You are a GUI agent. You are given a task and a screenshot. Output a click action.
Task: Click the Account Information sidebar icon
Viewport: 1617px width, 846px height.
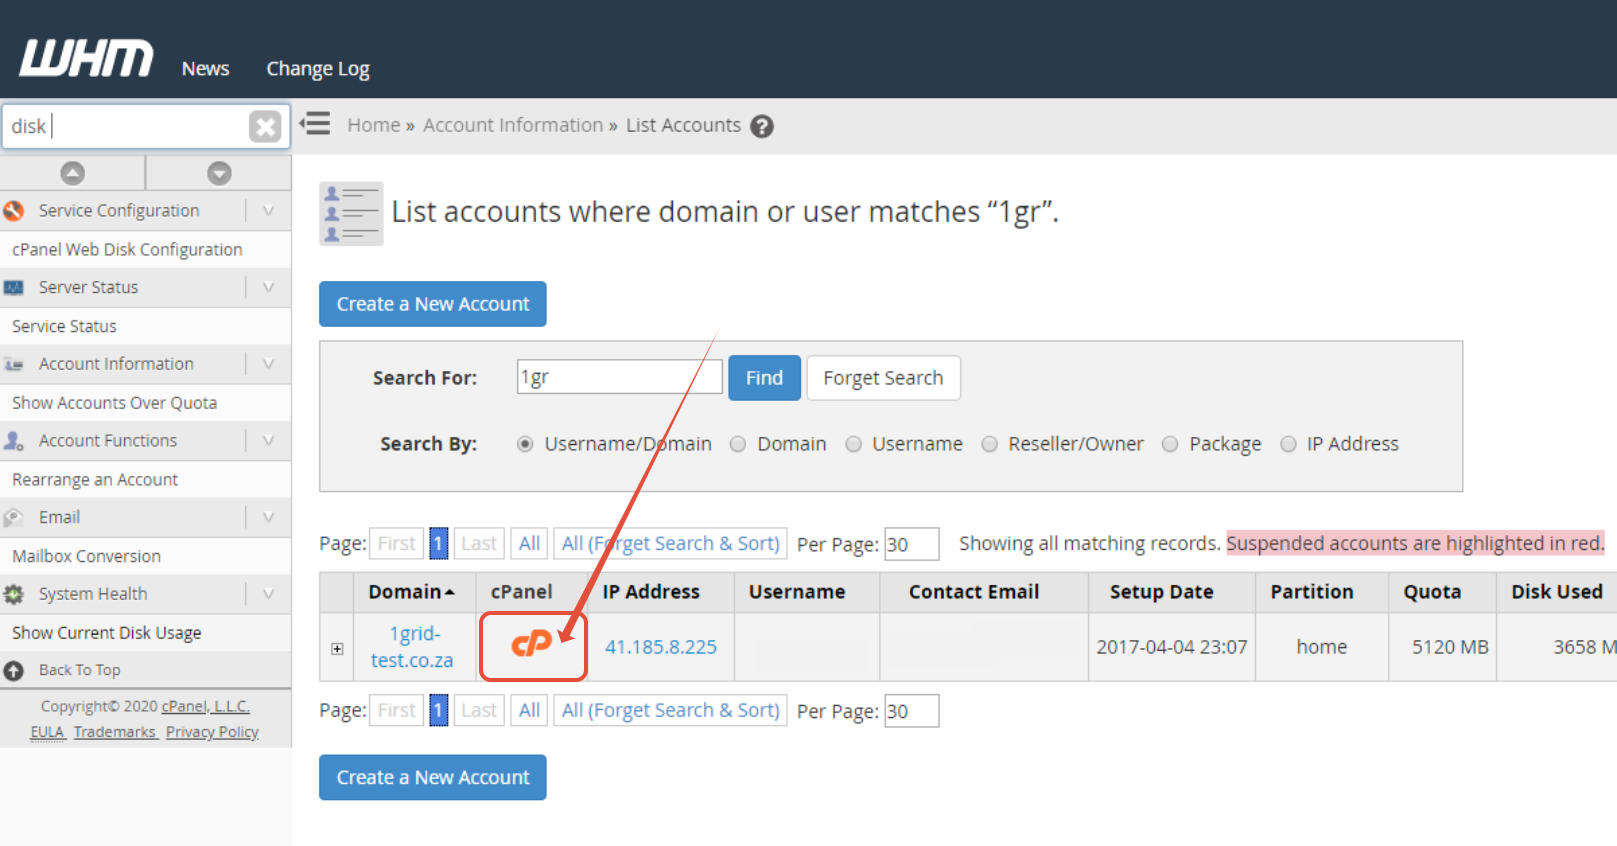click(x=14, y=365)
